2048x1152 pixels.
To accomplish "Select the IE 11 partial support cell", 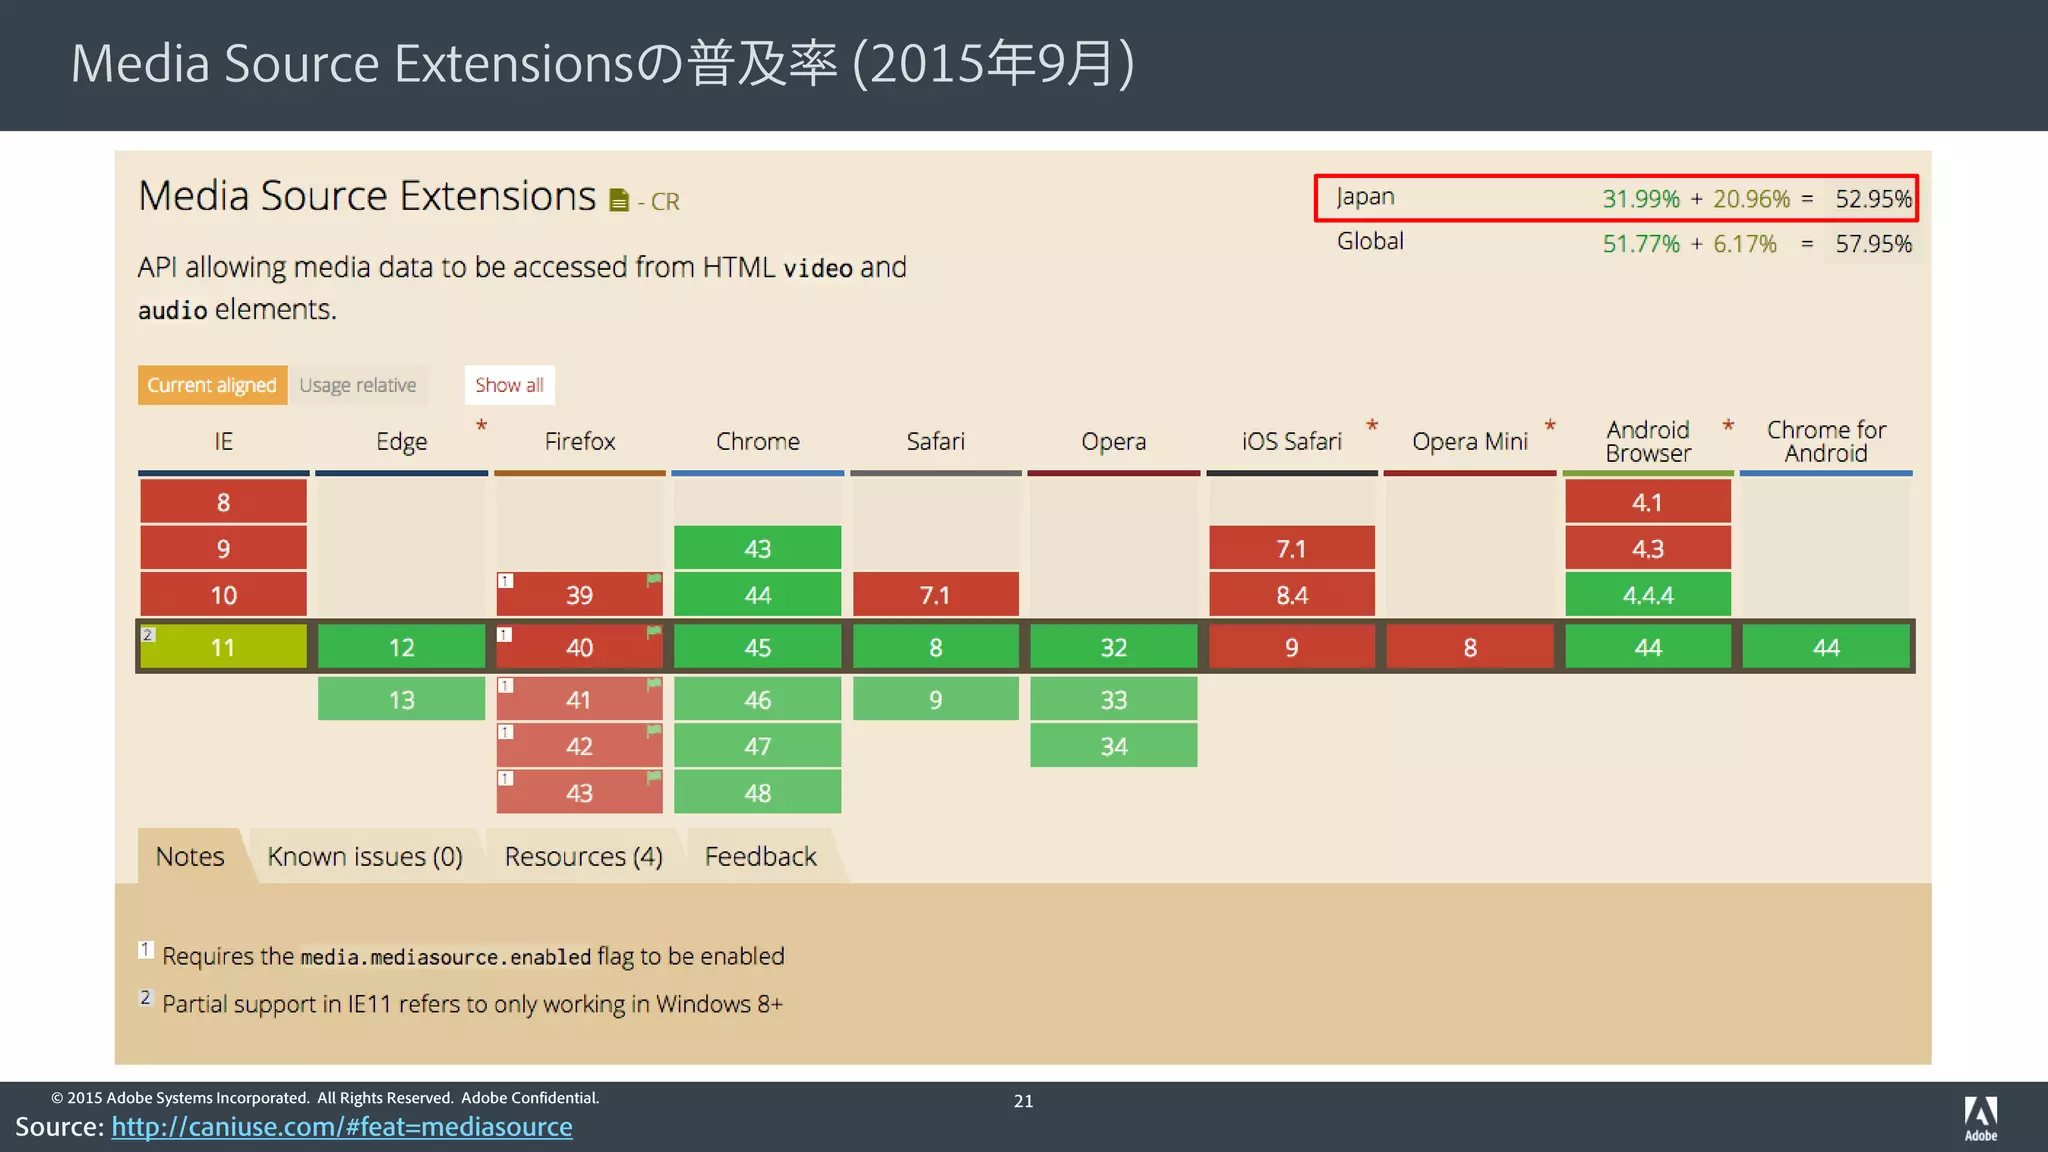I will click(223, 647).
